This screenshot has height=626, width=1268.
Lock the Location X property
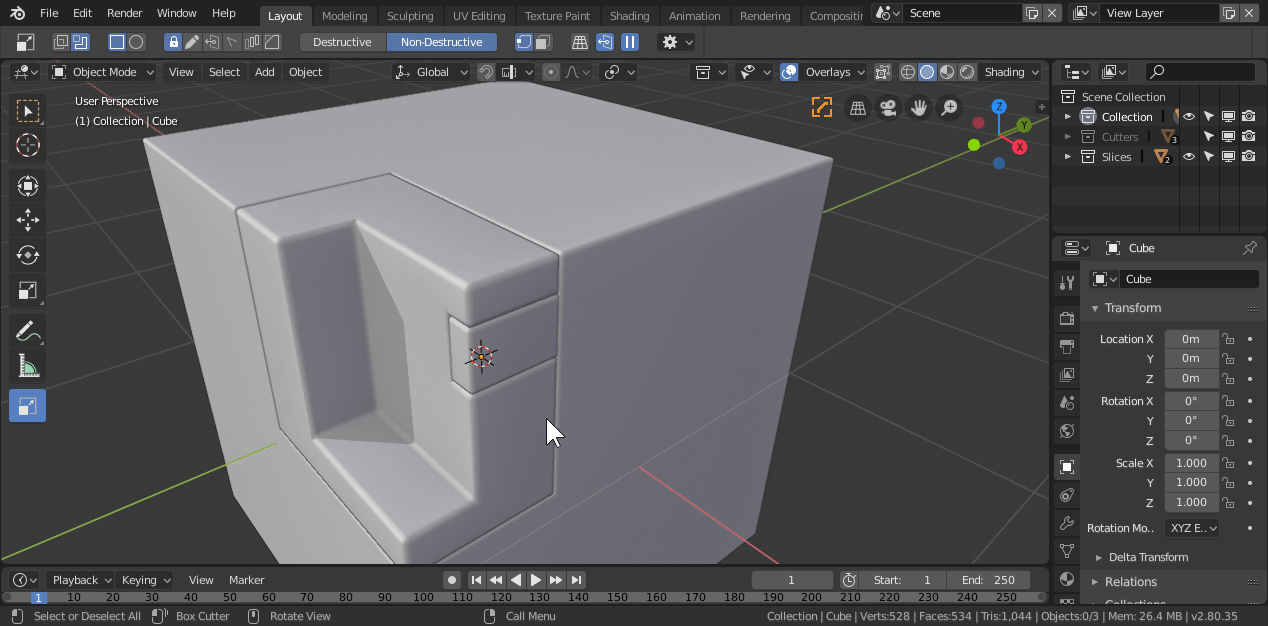click(x=1228, y=339)
